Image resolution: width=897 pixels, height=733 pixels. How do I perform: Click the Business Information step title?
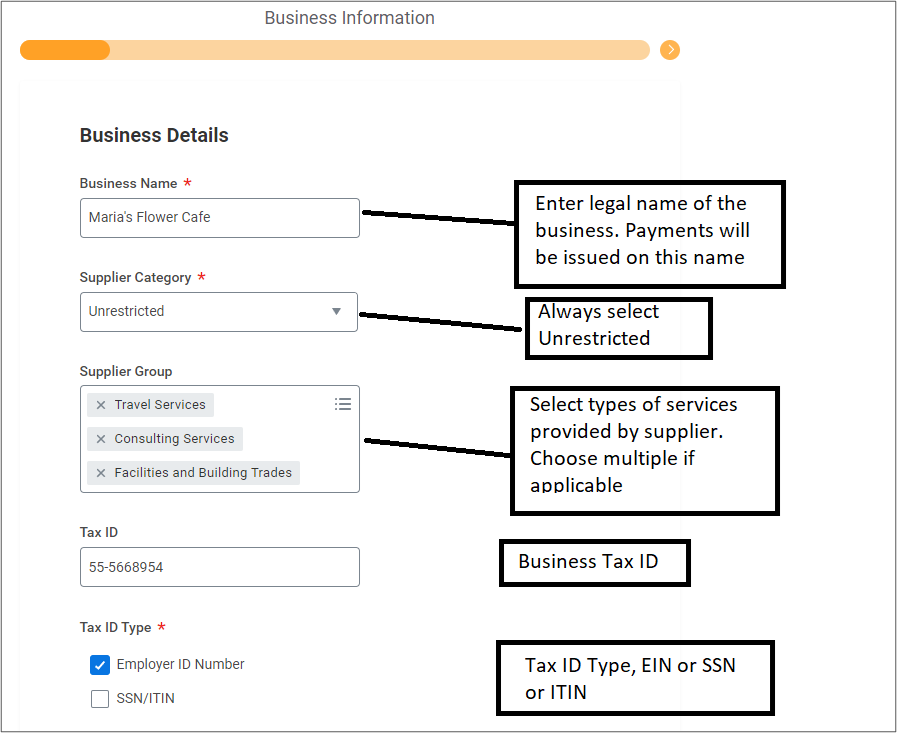coord(349,18)
